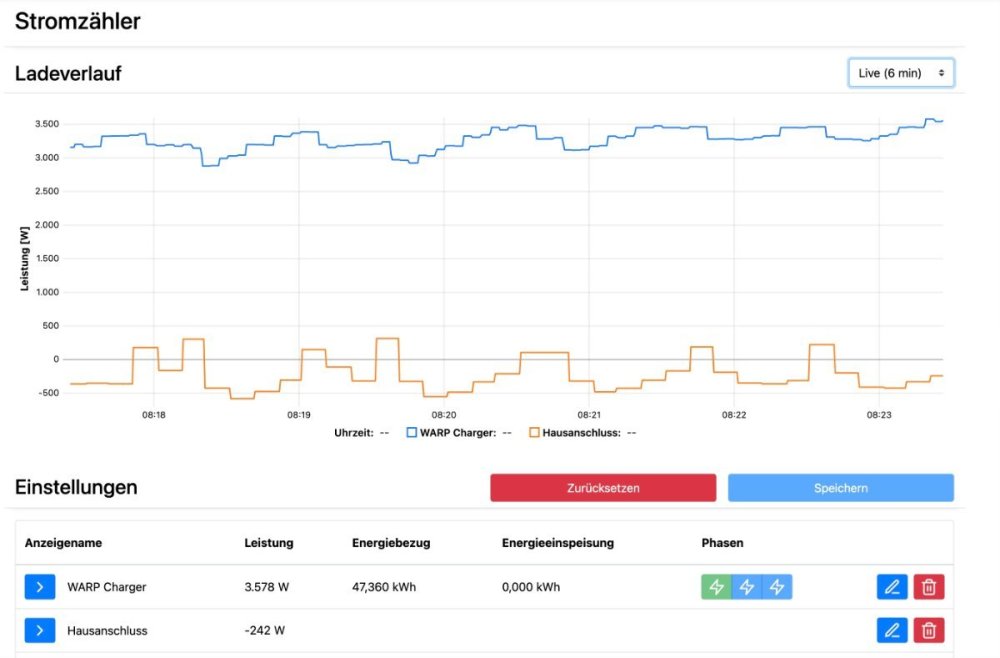This screenshot has width=1000, height=658.
Task: Delete the WARP Charger meter
Action: coord(929,587)
